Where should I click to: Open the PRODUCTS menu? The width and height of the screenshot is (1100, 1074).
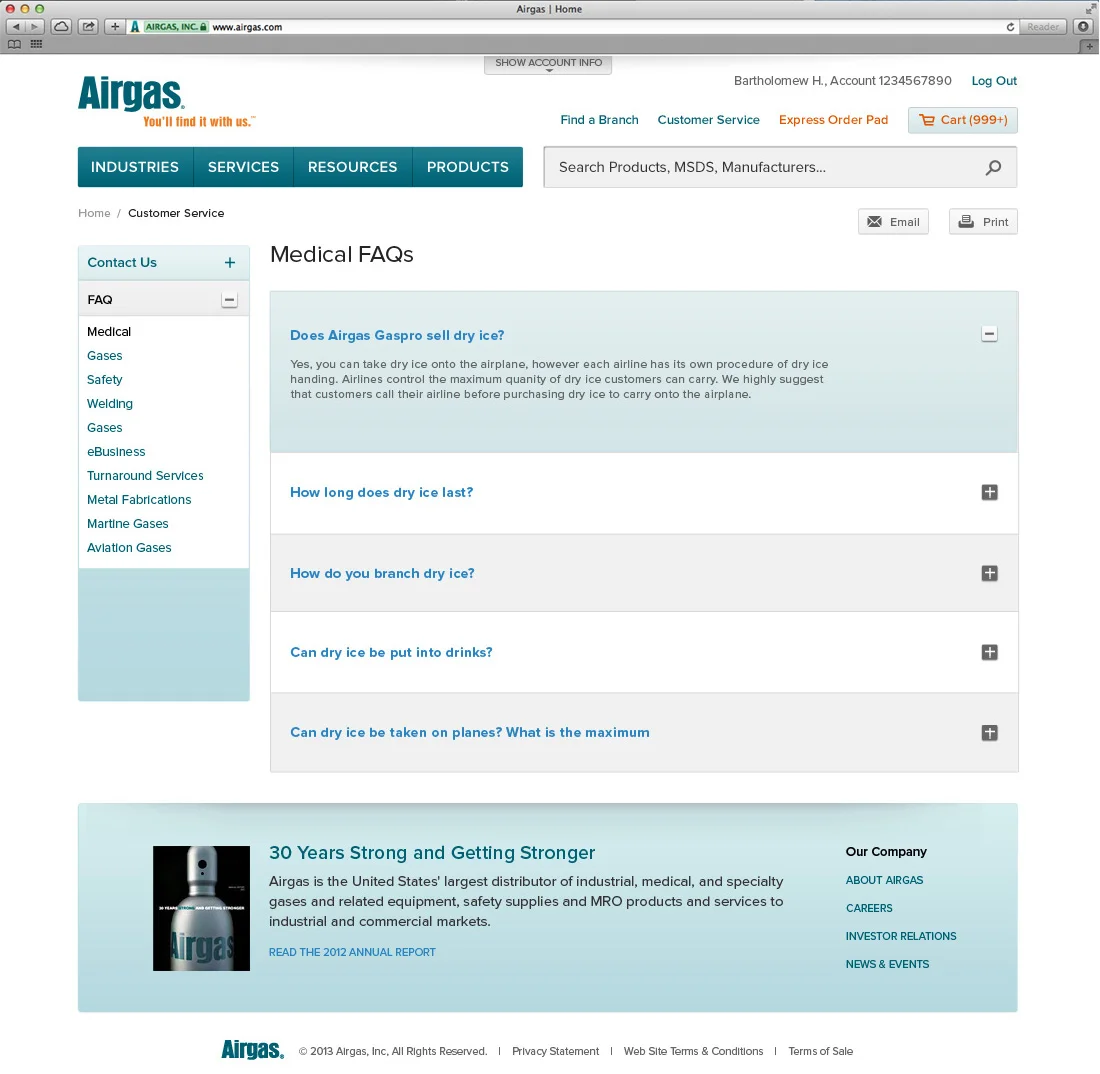pyautogui.click(x=468, y=167)
